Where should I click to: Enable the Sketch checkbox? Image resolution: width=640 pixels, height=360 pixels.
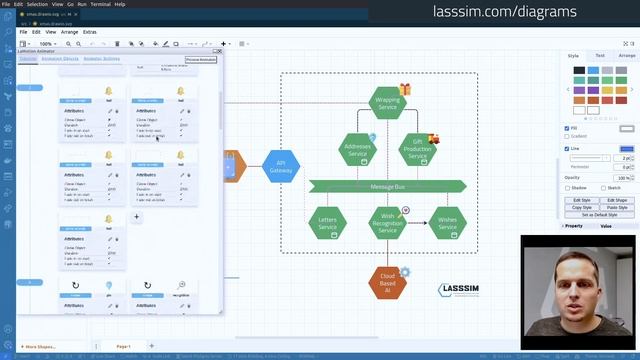pos(603,188)
